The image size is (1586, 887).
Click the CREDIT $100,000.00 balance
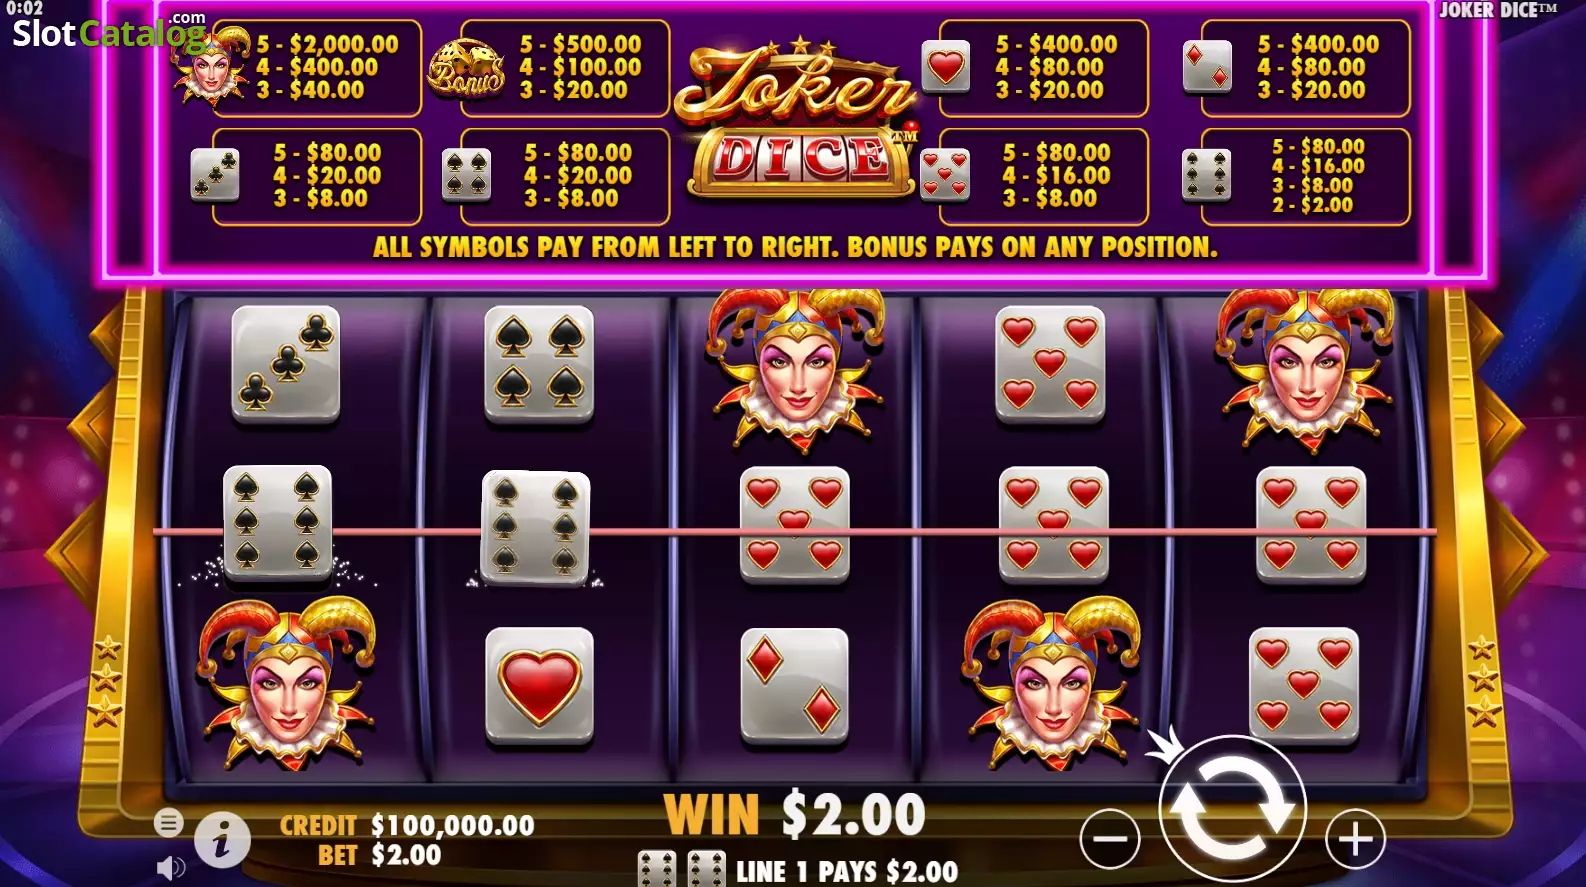pyautogui.click(x=407, y=825)
